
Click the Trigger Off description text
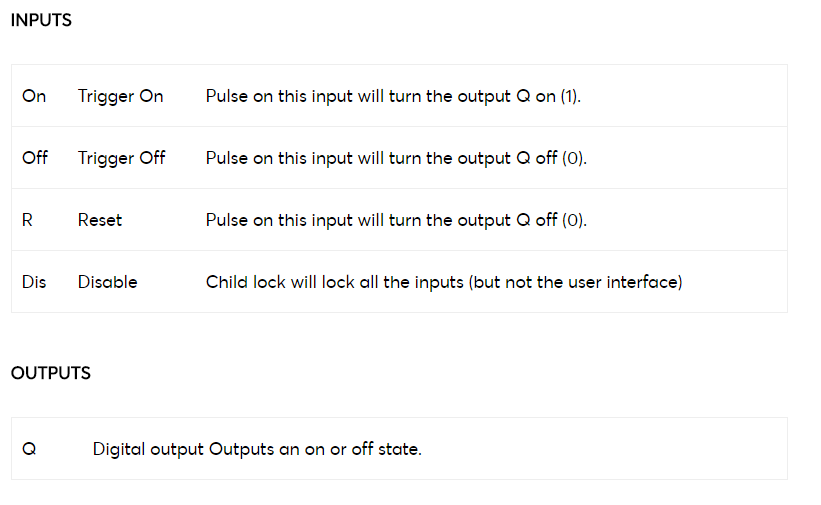coord(396,158)
